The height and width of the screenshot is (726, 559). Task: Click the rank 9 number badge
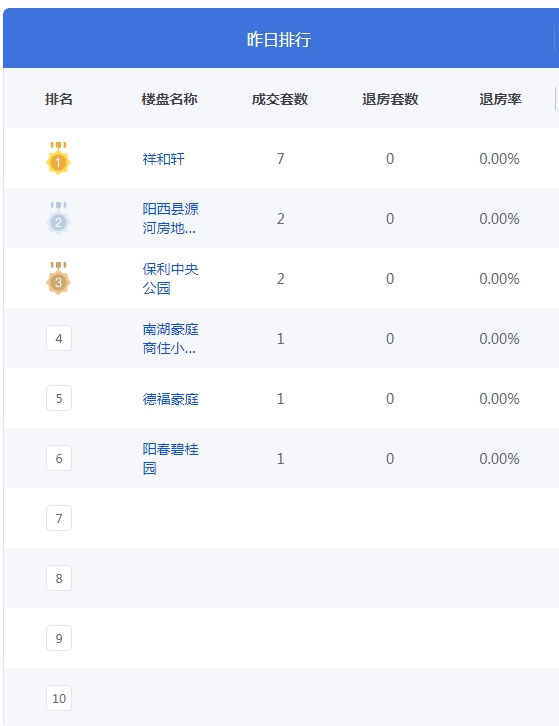(59, 638)
